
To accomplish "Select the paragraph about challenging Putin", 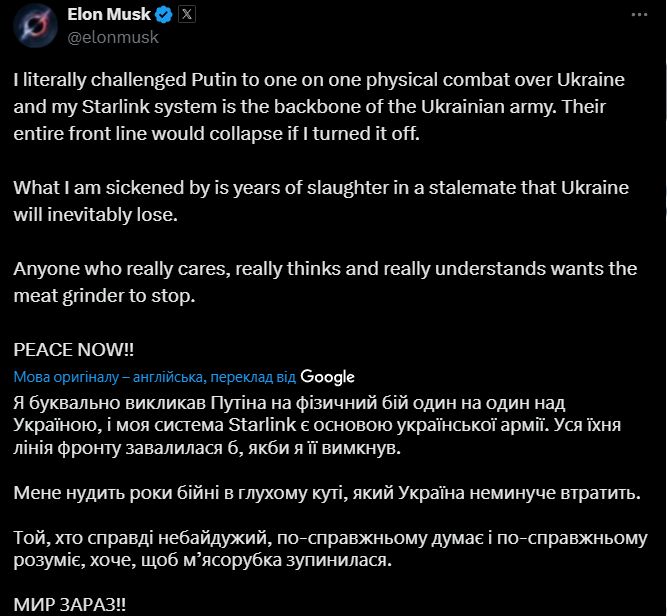I will point(319,107).
